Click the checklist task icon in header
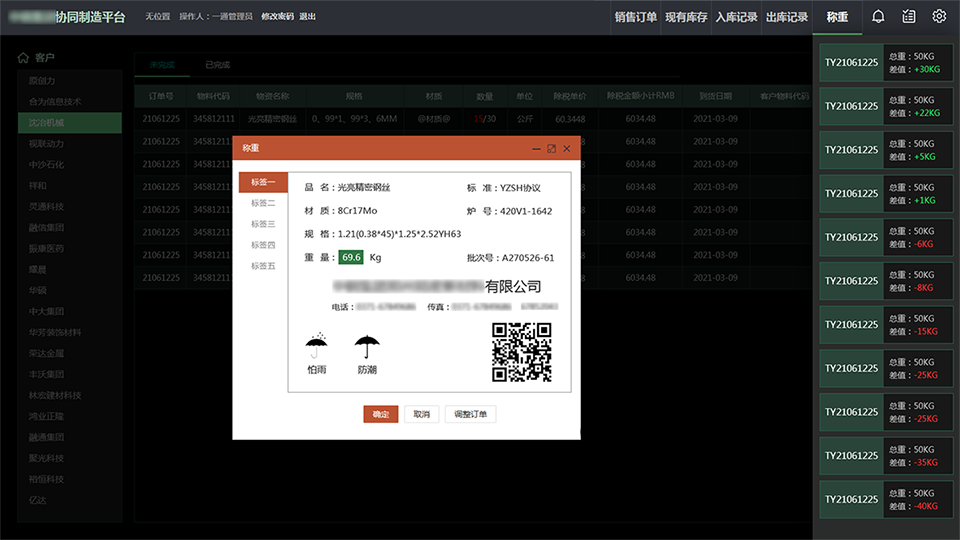 click(908, 16)
